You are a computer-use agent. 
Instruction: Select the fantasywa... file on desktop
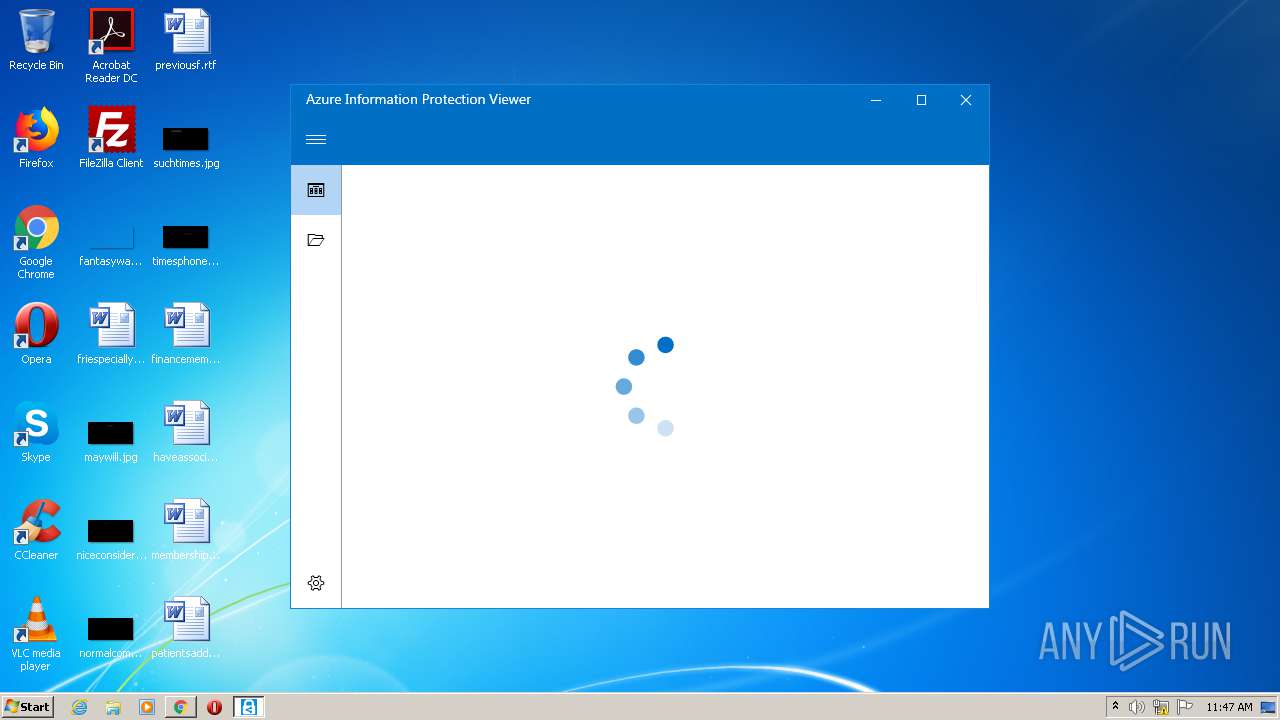pos(111,246)
